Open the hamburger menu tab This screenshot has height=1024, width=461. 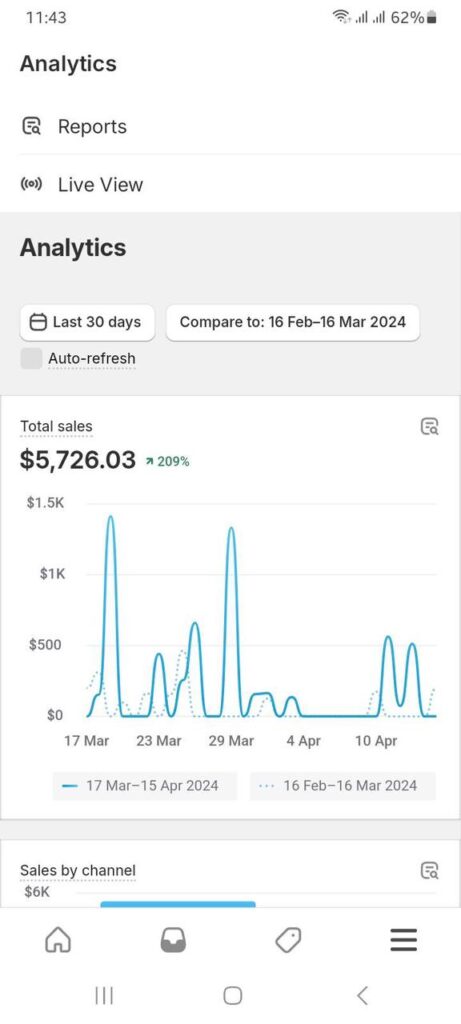pos(404,940)
